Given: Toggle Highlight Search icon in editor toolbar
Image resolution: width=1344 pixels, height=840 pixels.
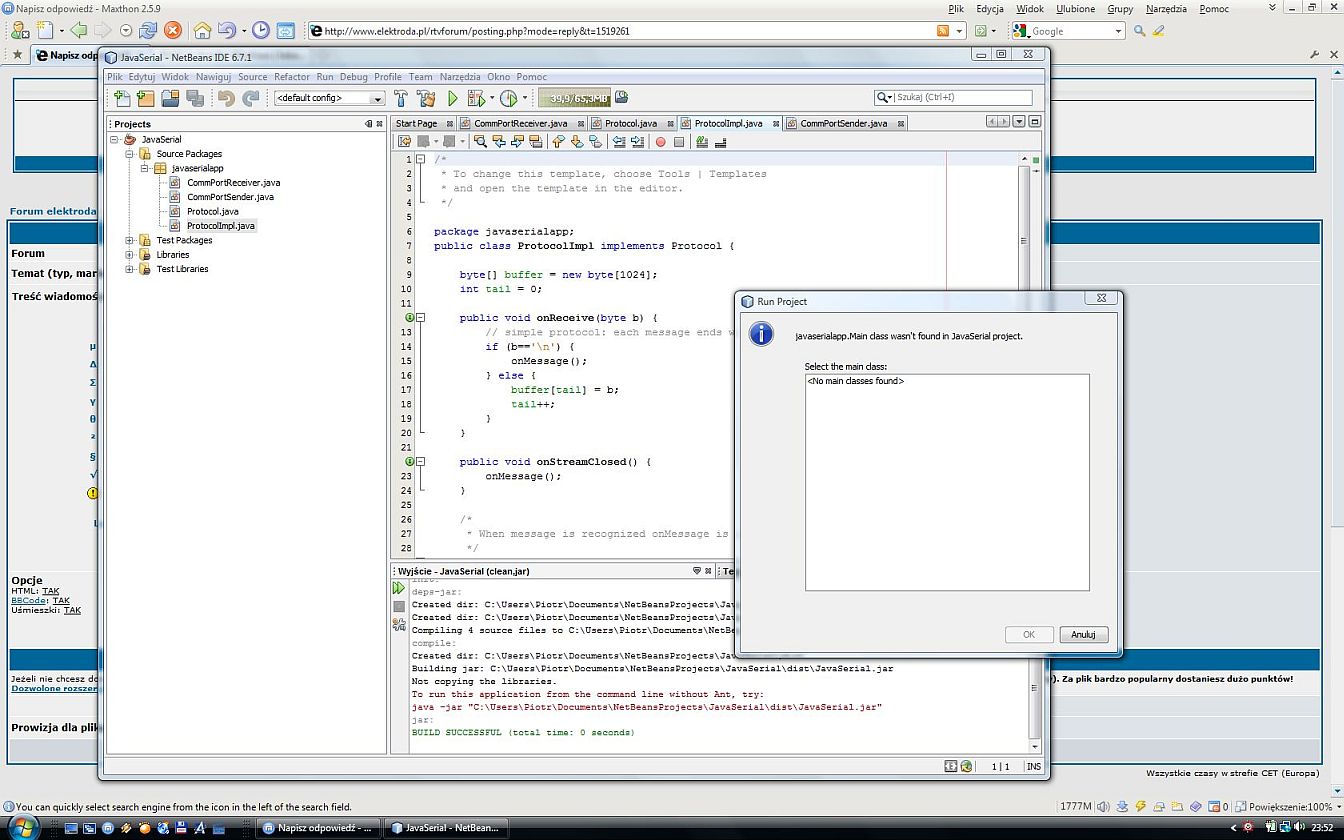Looking at the screenshot, I should [535, 141].
